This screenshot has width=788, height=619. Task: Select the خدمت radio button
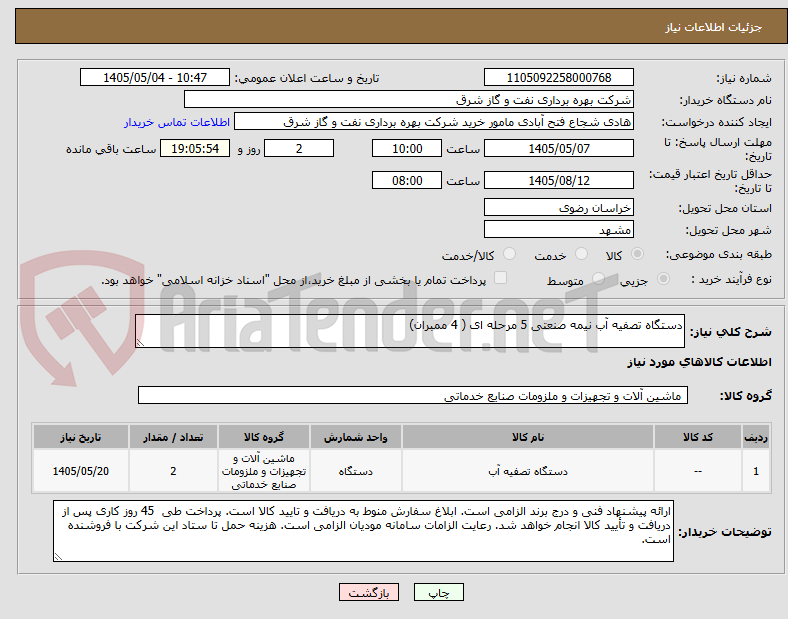(x=581, y=254)
